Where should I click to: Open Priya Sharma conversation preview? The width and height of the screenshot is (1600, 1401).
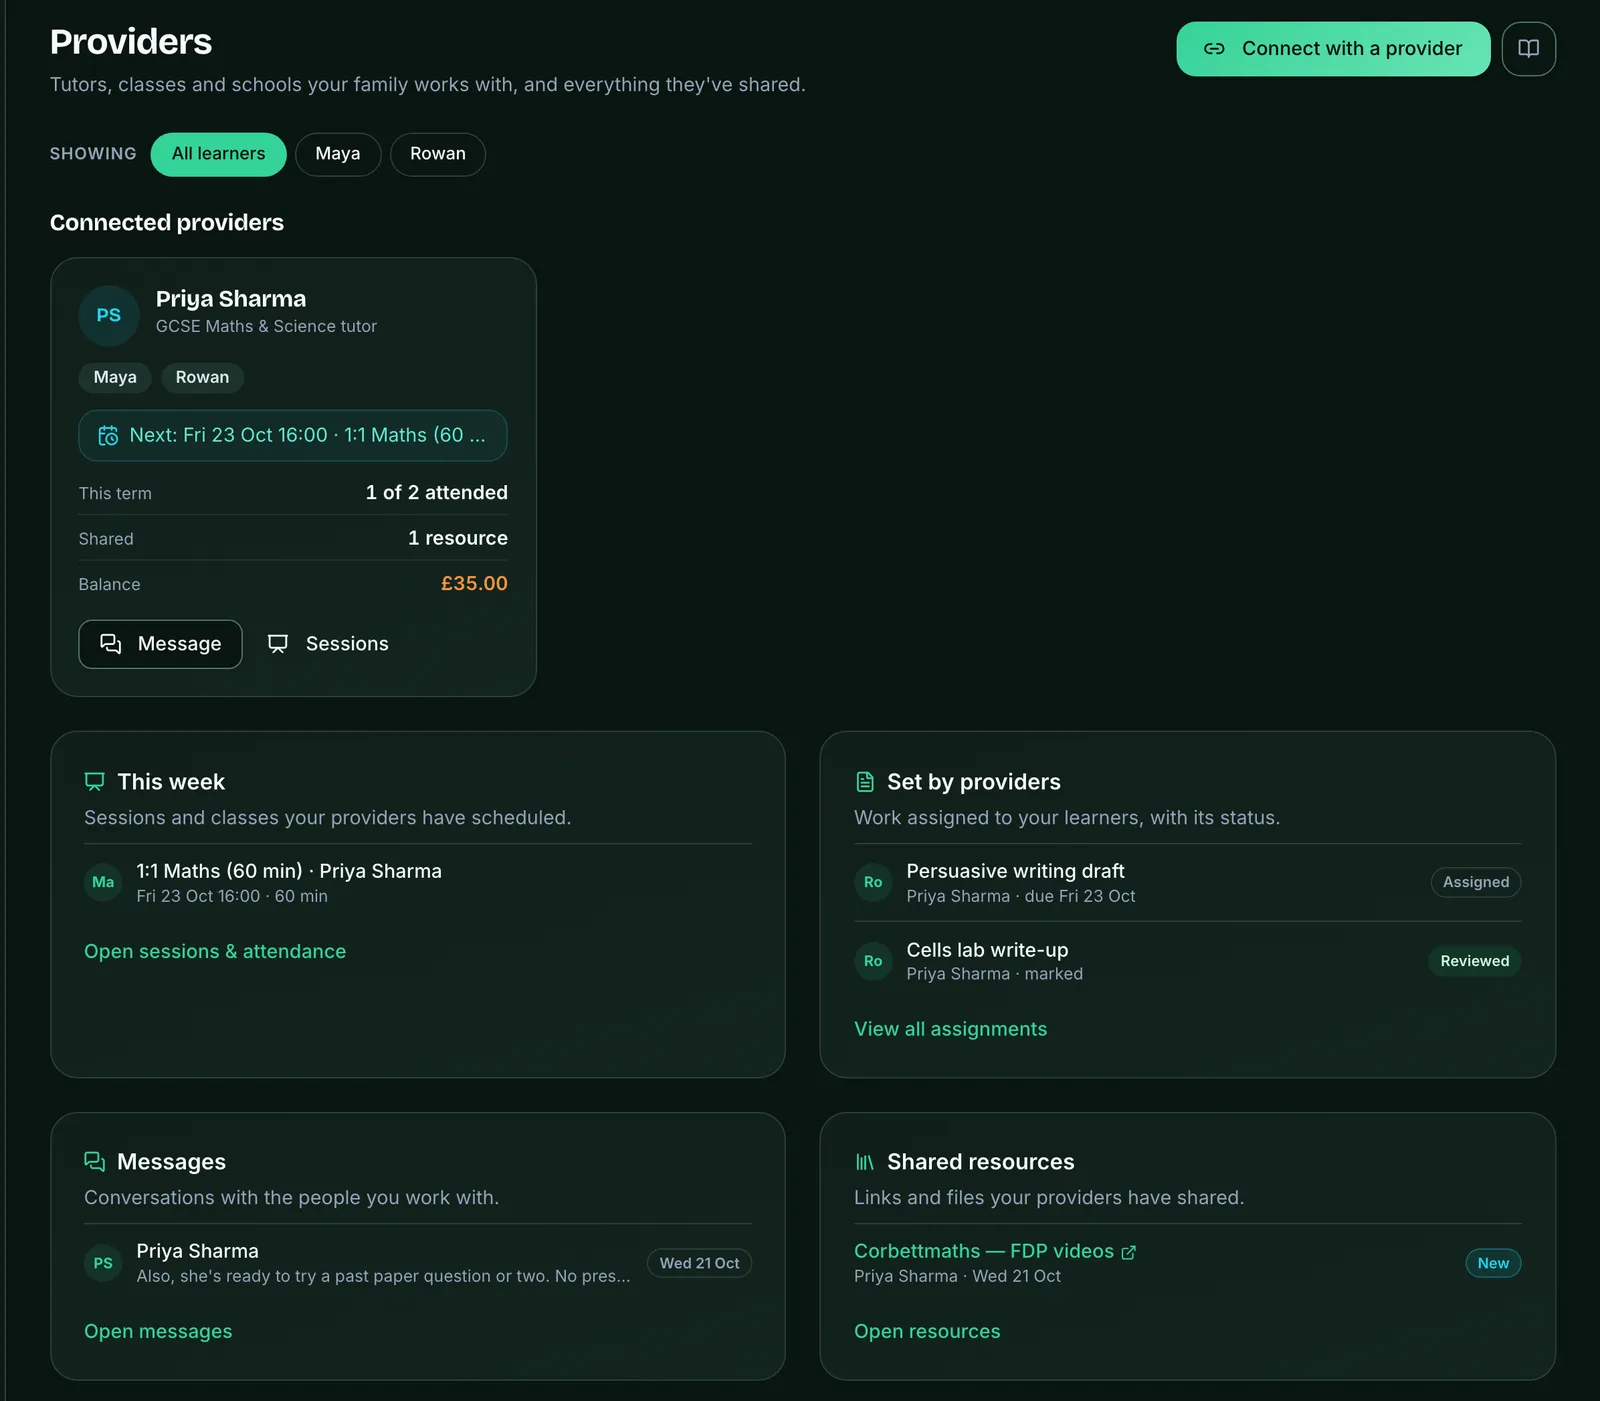tap(418, 1263)
